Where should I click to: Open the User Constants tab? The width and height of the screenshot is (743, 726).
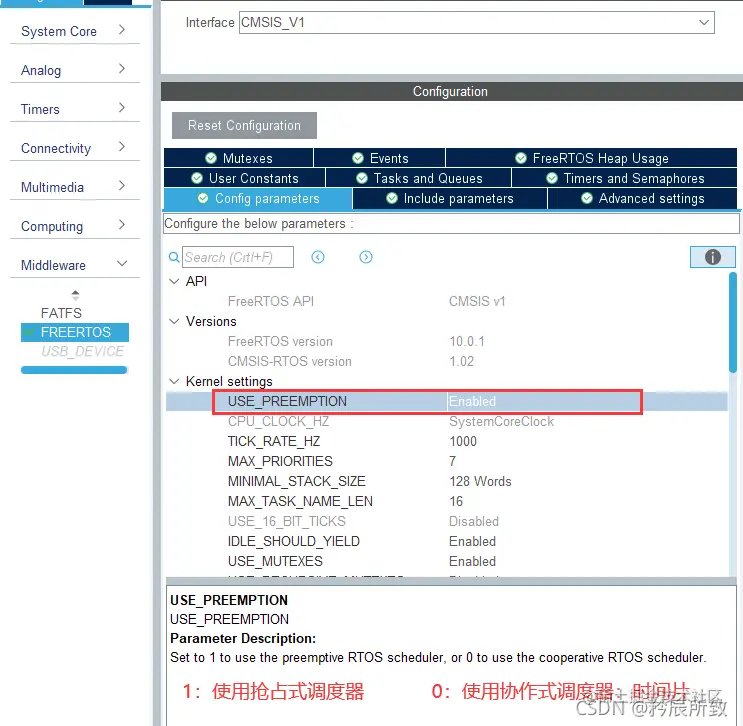[245, 178]
